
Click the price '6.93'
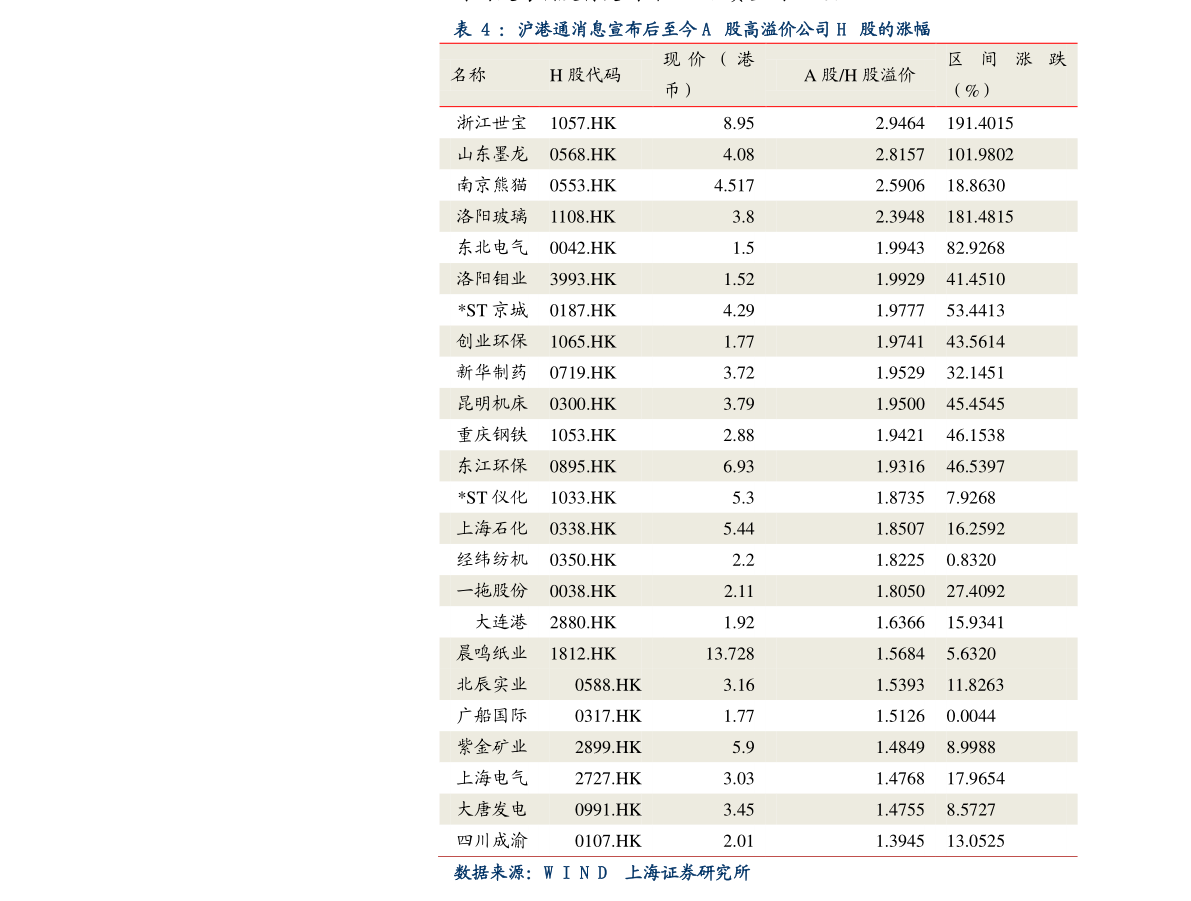738,466
